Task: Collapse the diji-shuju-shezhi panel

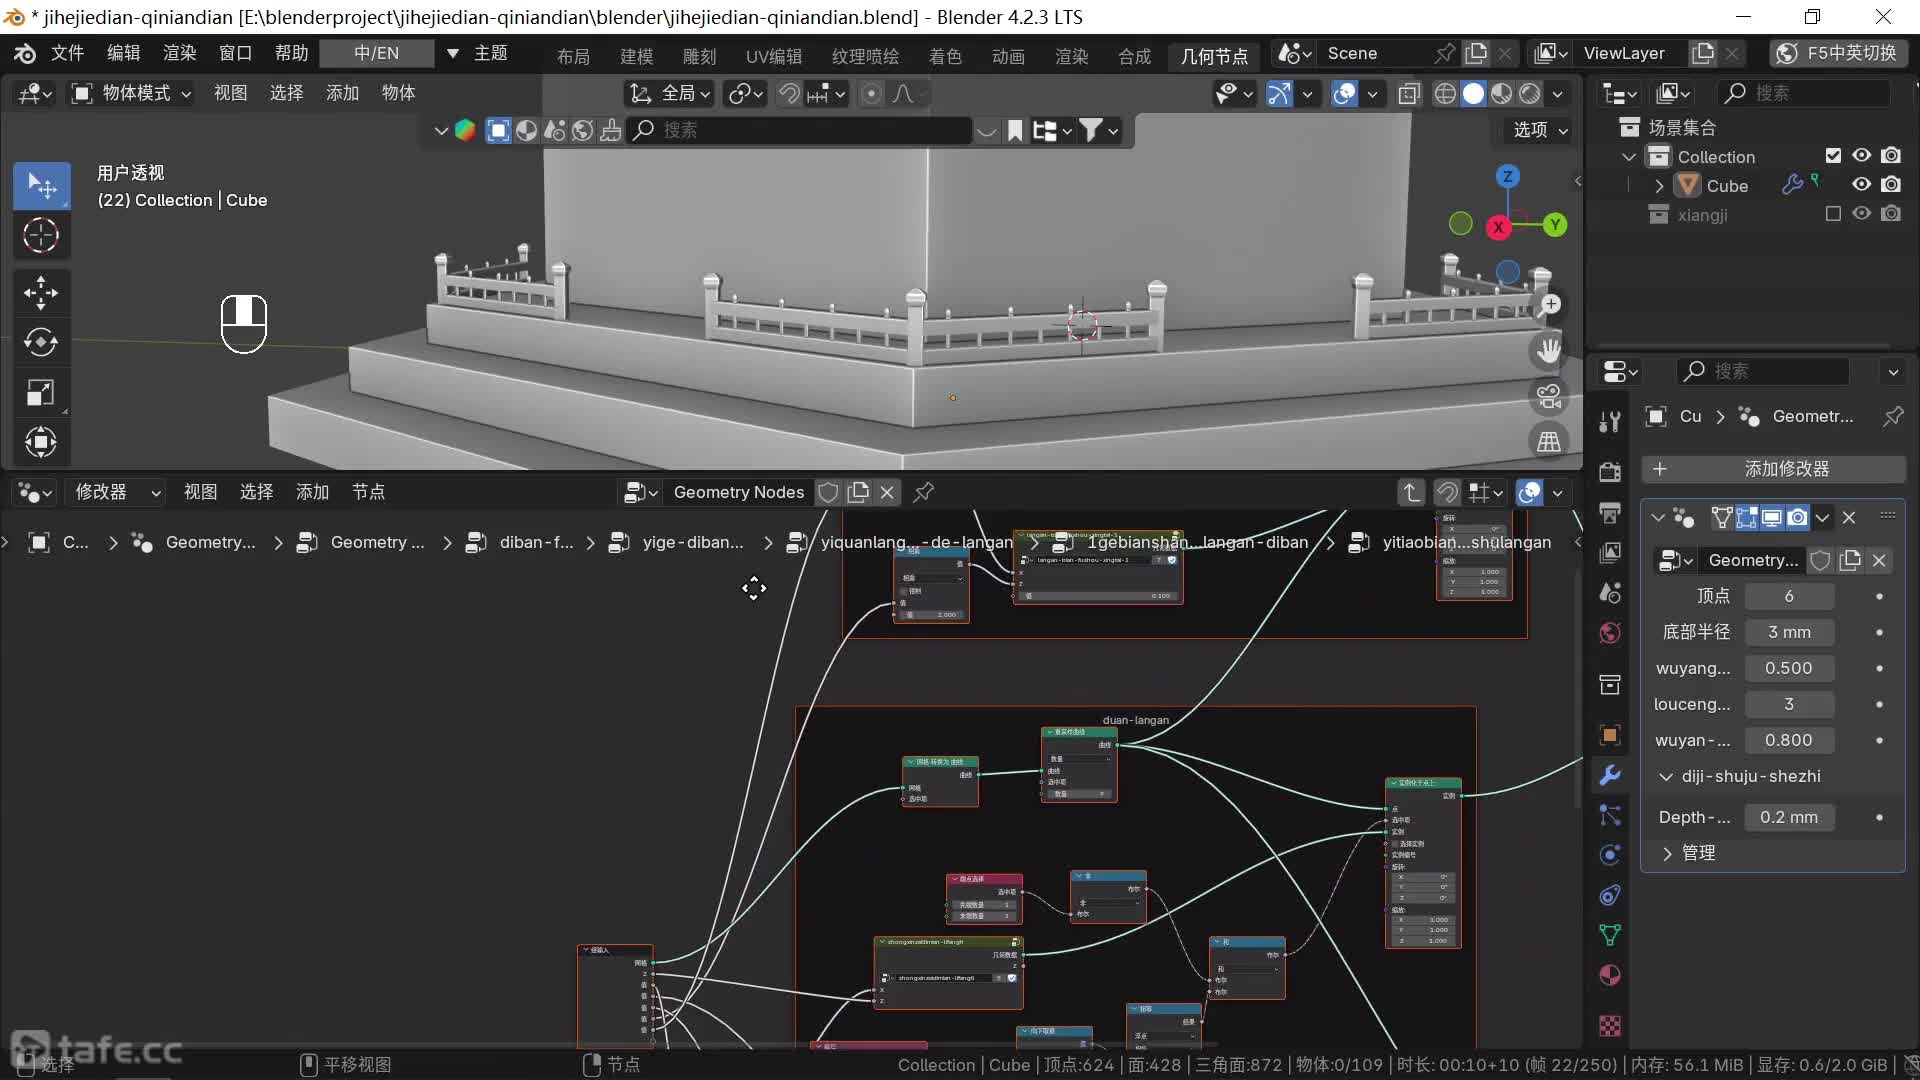Action: click(1666, 777)
